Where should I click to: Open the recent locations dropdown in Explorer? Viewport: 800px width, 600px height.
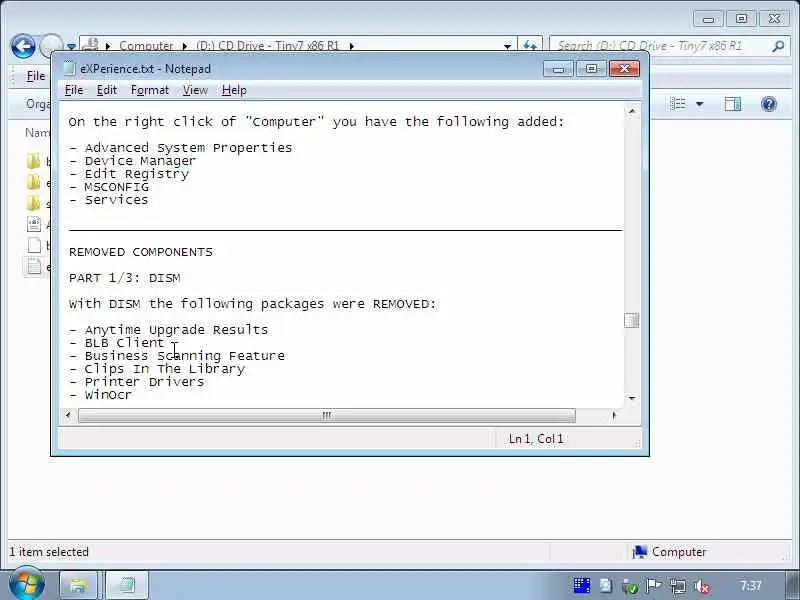(71, 46)
